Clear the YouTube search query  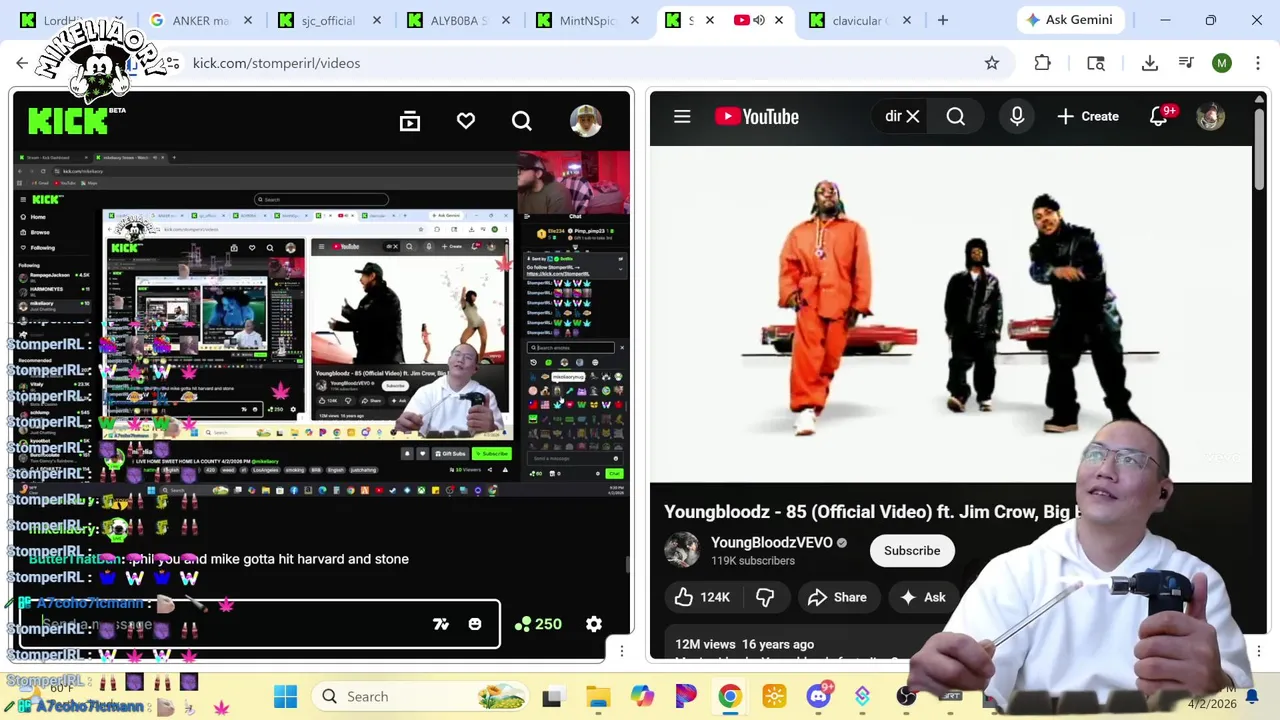pyautogui.click(x=912, y=116)
